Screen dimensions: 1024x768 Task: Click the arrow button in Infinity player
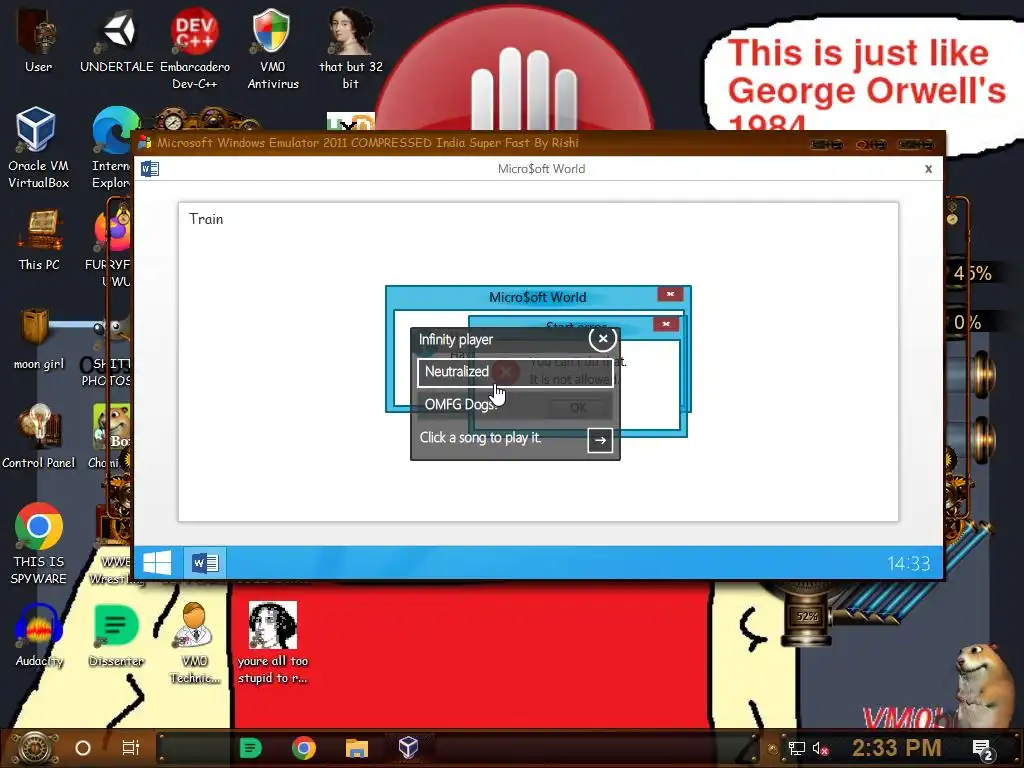coord(600,440)
